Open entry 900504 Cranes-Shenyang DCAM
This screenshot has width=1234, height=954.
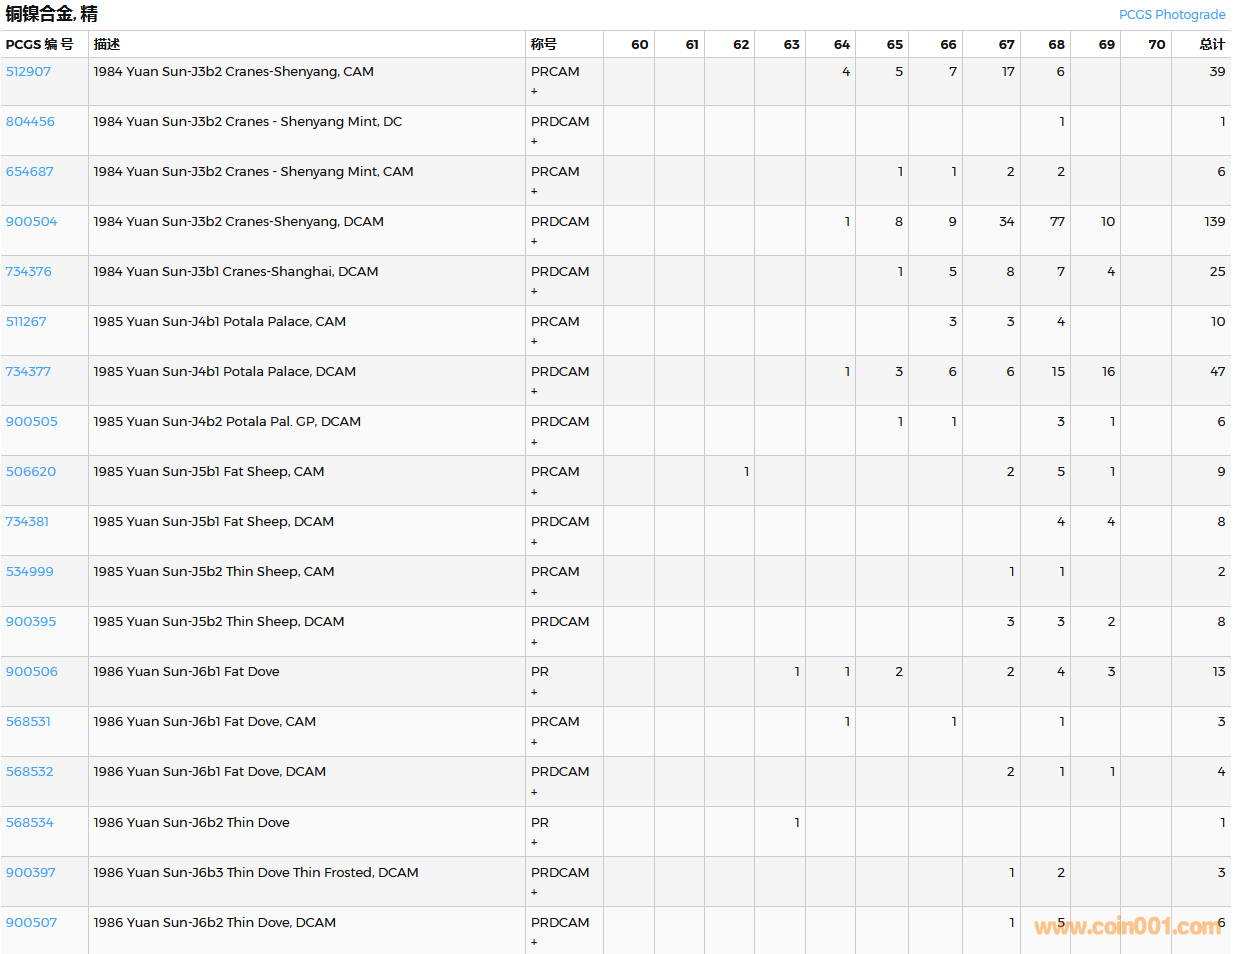31,222
